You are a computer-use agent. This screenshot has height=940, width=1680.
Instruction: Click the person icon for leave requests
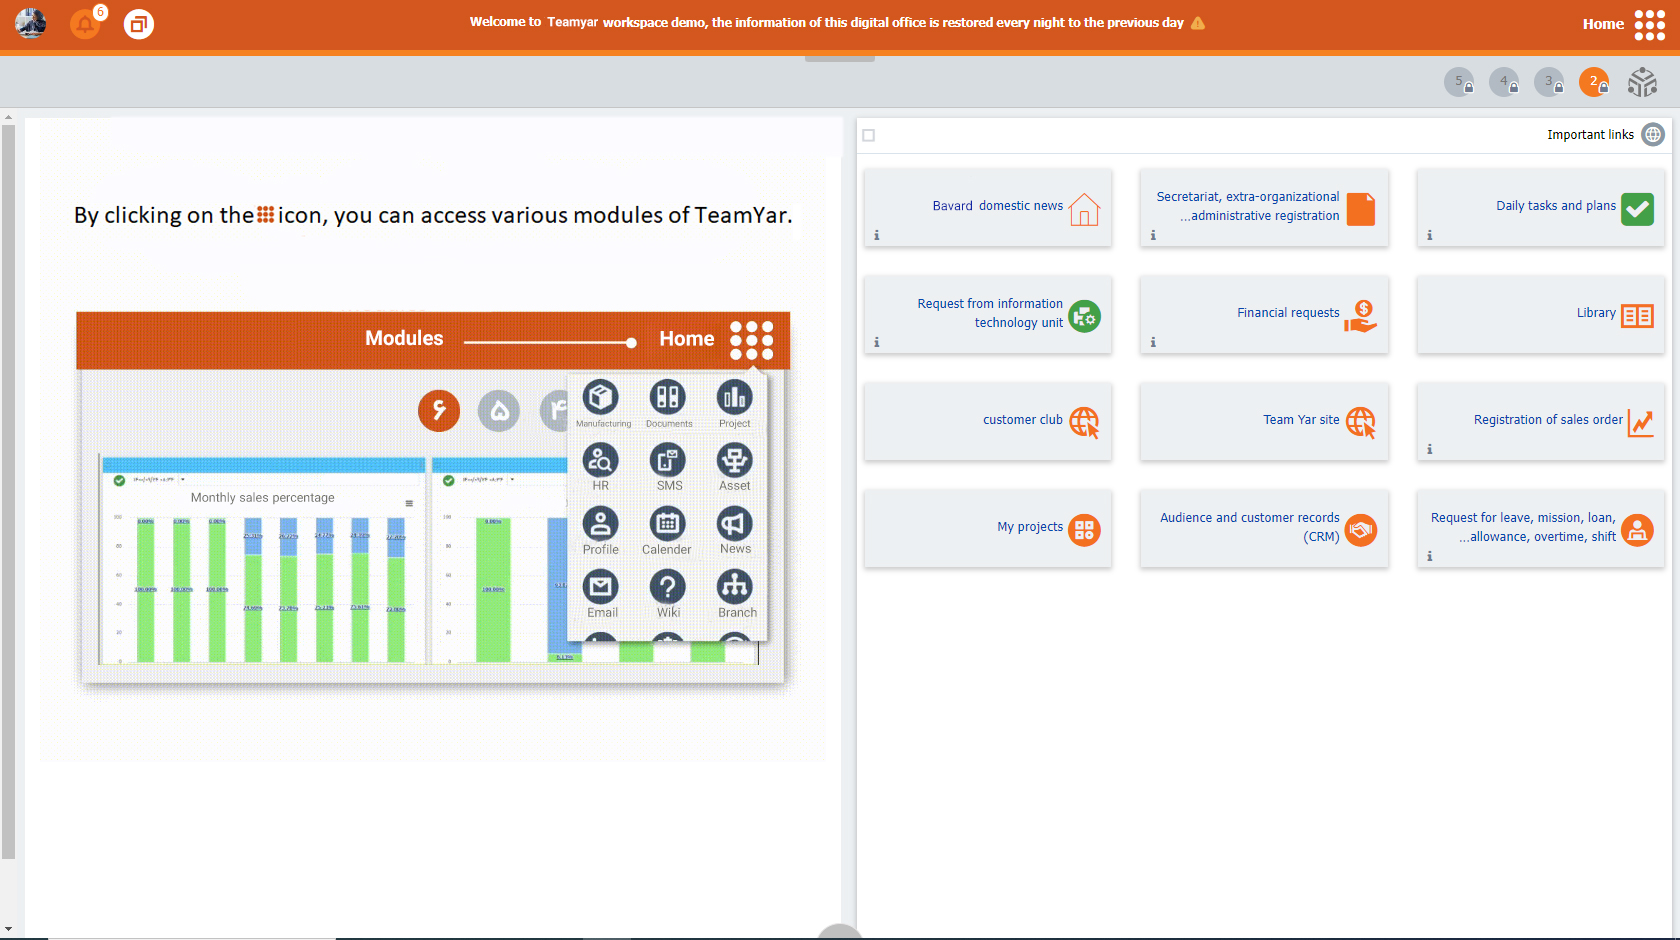pos(1637,530)
